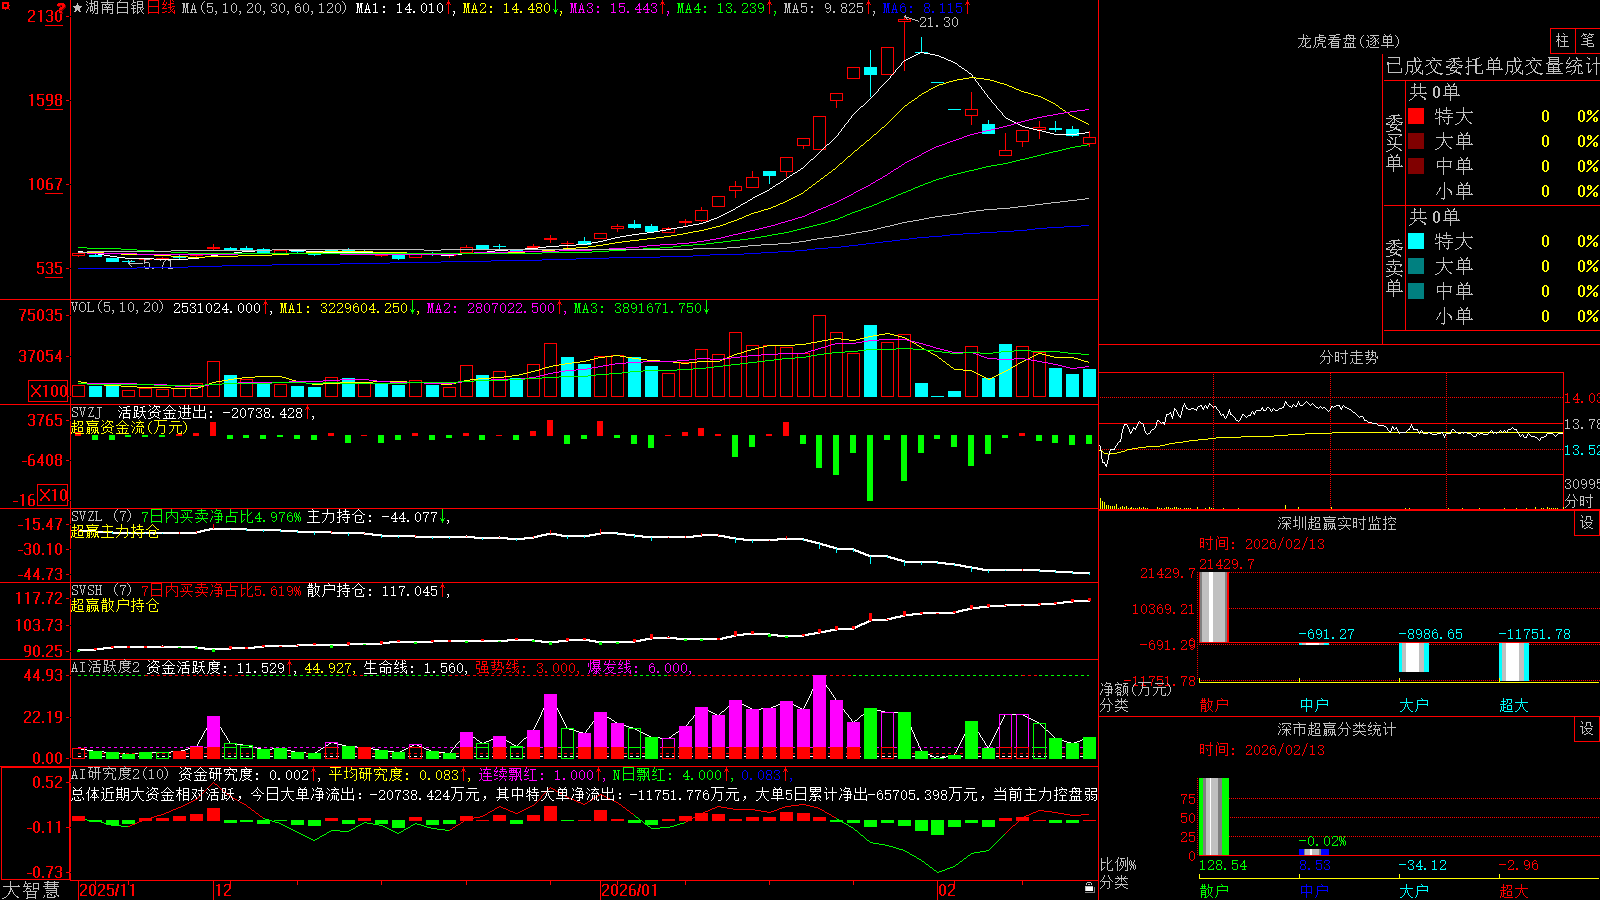Image resolution: width=1600 pixels, height=900 pixels.
Task: Click the red 特大 buy order swatch
Action: (x=1416, y=116)
